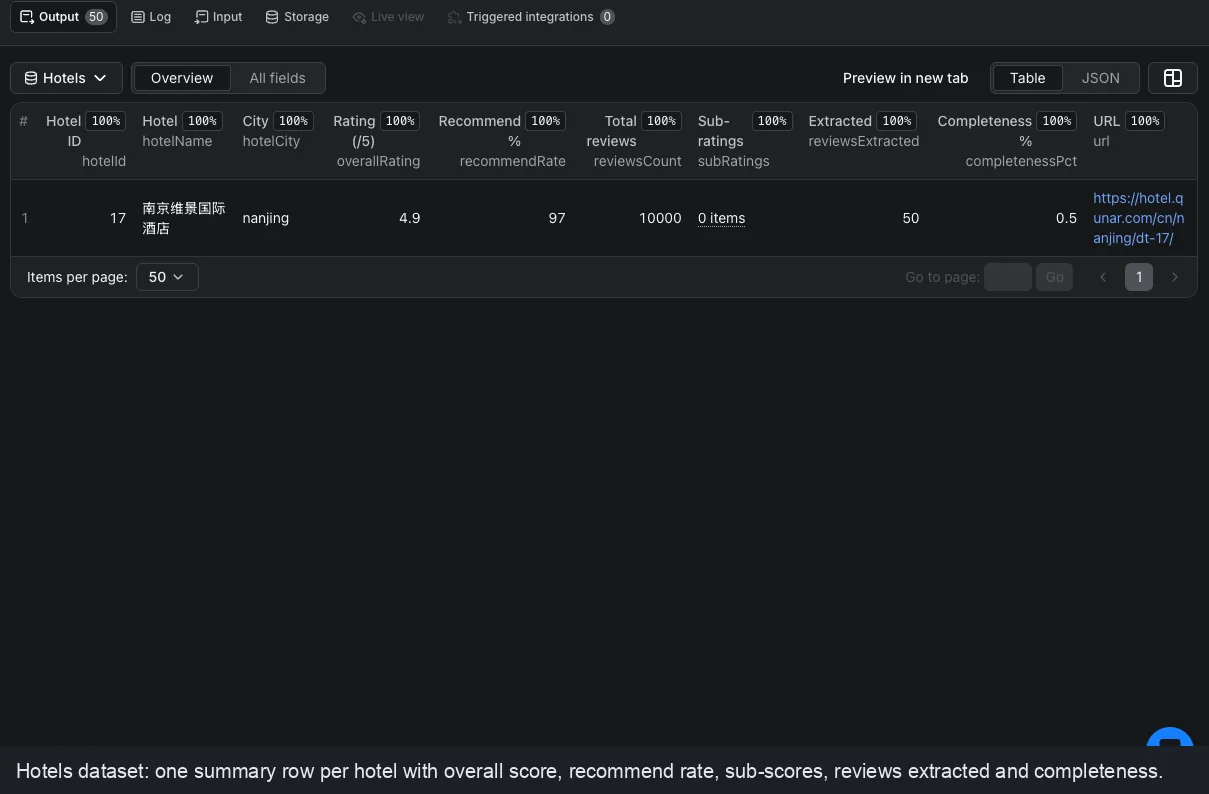Click the 10000 total reviews cell
Image resolution: width=1209 pixels, height=794 pixels.
(x=660, y=218)
